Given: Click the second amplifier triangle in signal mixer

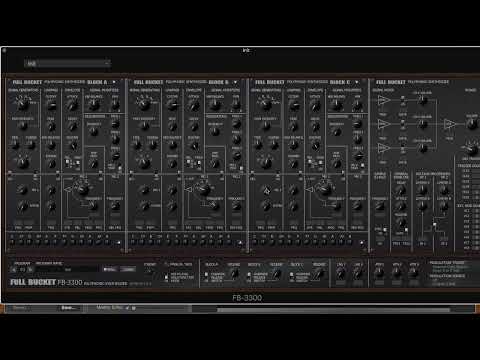Looking at the screenshot, I should point(383,124).
